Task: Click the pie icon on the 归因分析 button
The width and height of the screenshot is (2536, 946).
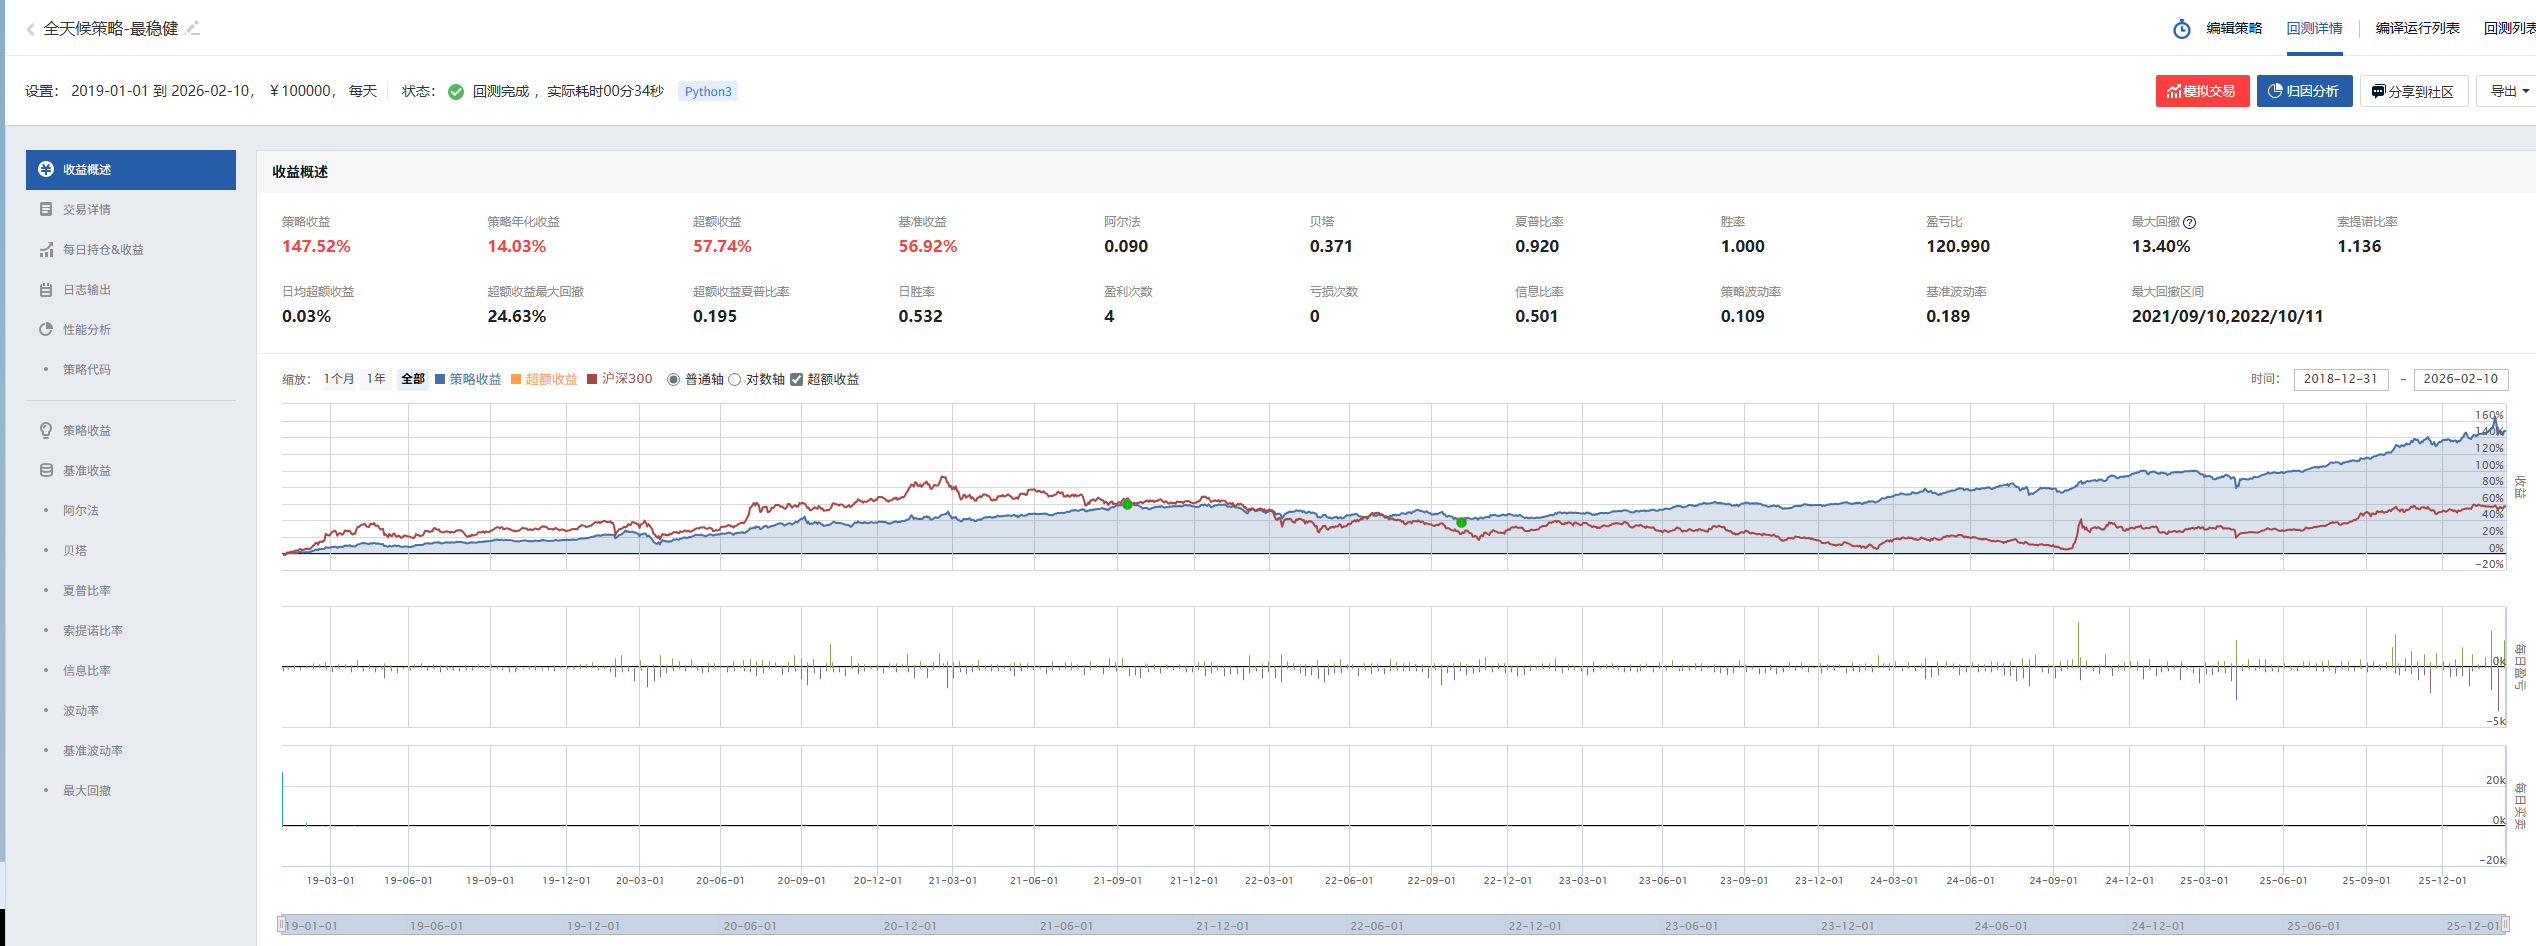Action: (2275, 91)
